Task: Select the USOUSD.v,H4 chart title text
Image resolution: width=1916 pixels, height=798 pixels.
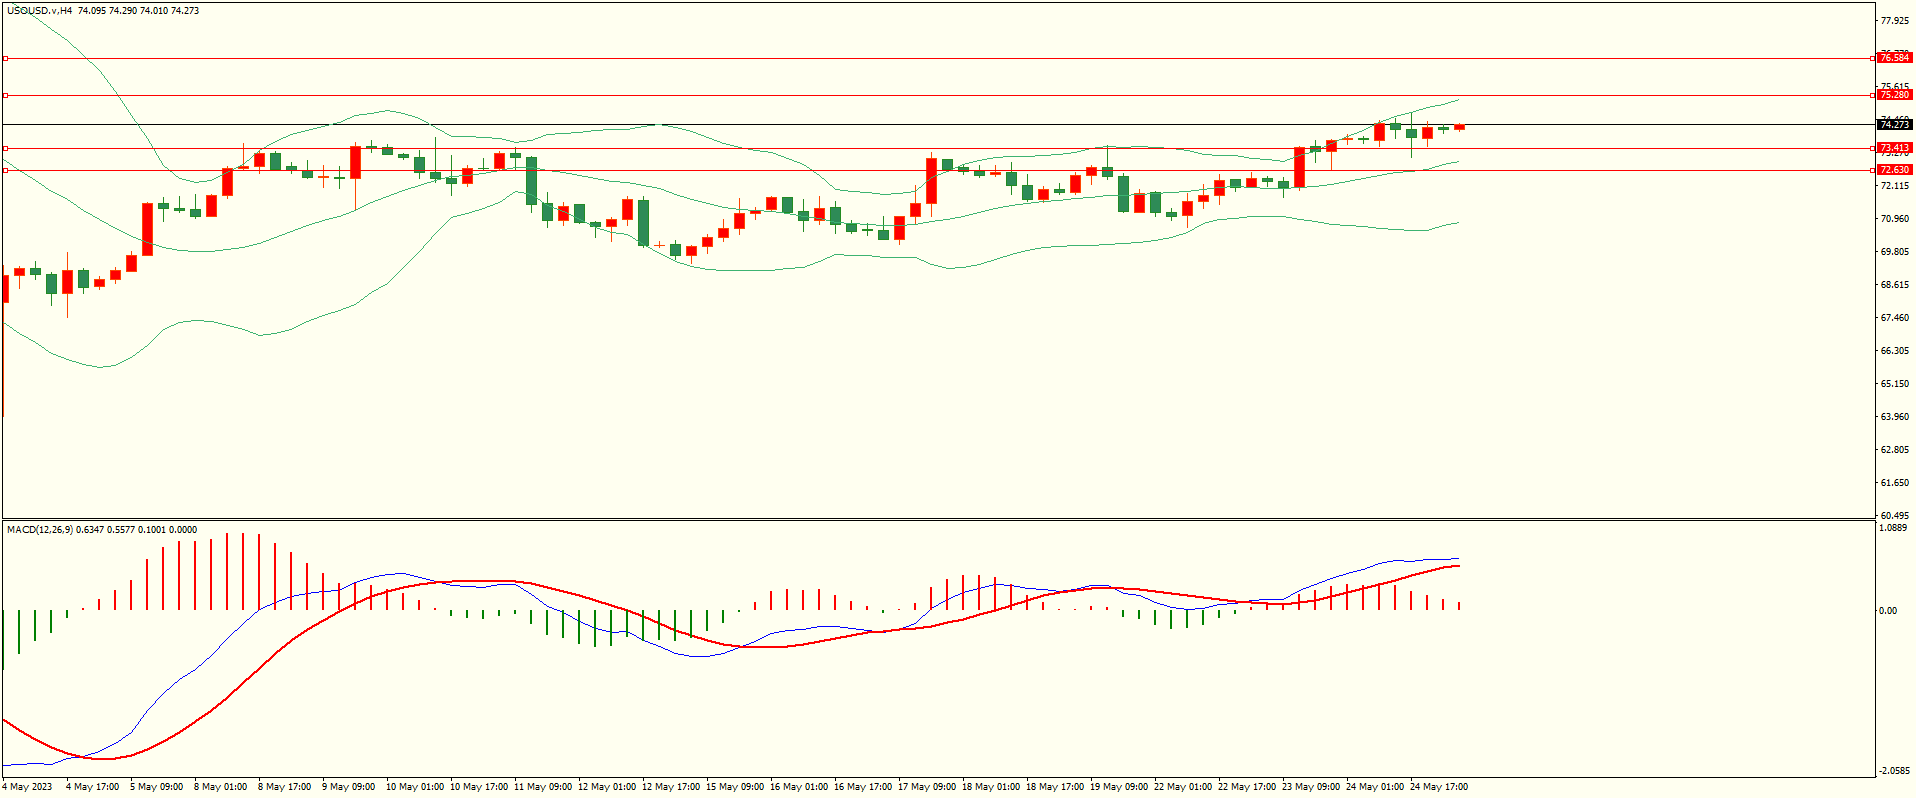Action: tap(39, 11)
